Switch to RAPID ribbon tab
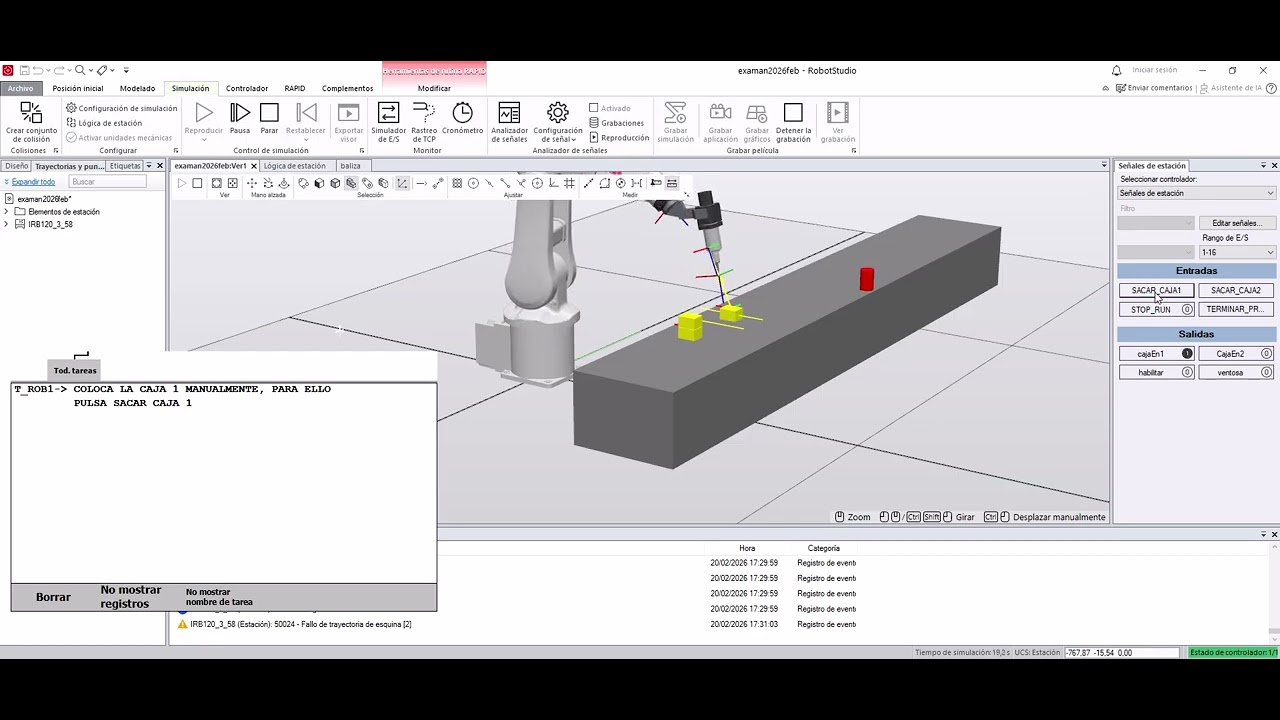Screen dimensions: 1280x720 (295, 88)
